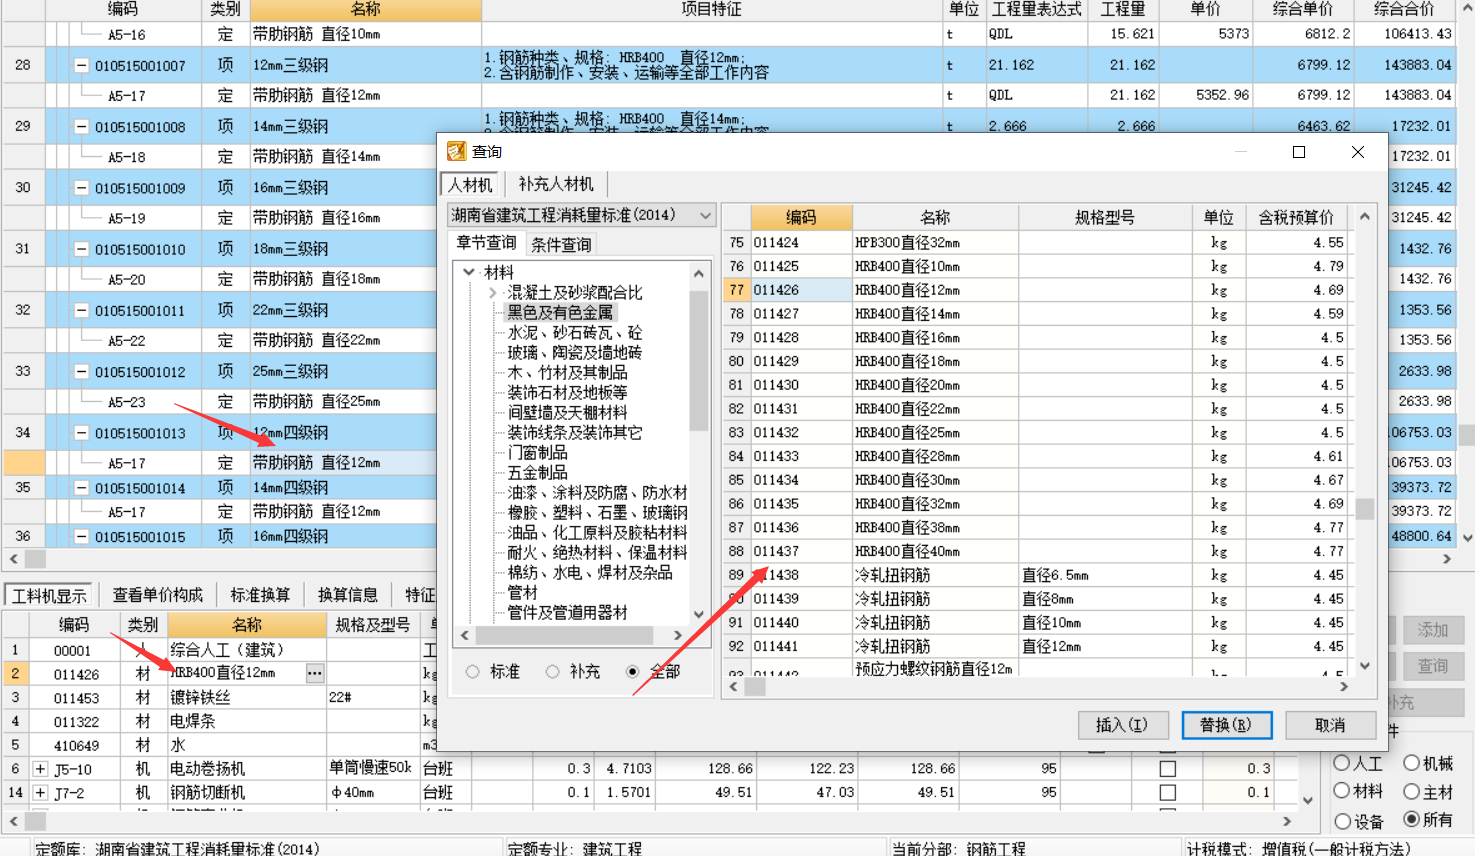Image resolution: width=1475 pixels, height=856 pixels.
Task: Maximize the 查询 dialog window
Action: (x=1299, y=152)
